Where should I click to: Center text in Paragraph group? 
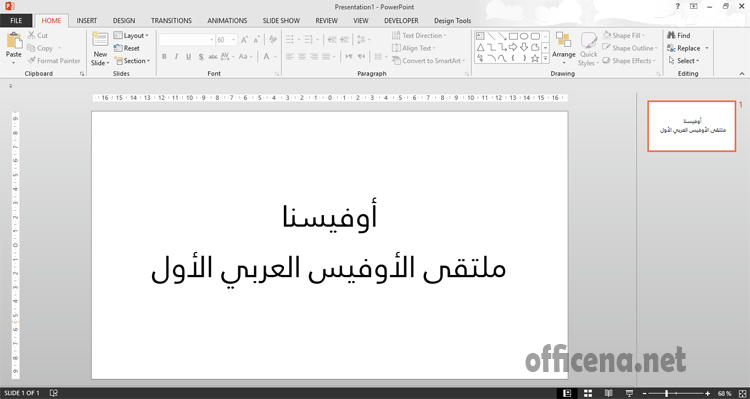(302, 56)
